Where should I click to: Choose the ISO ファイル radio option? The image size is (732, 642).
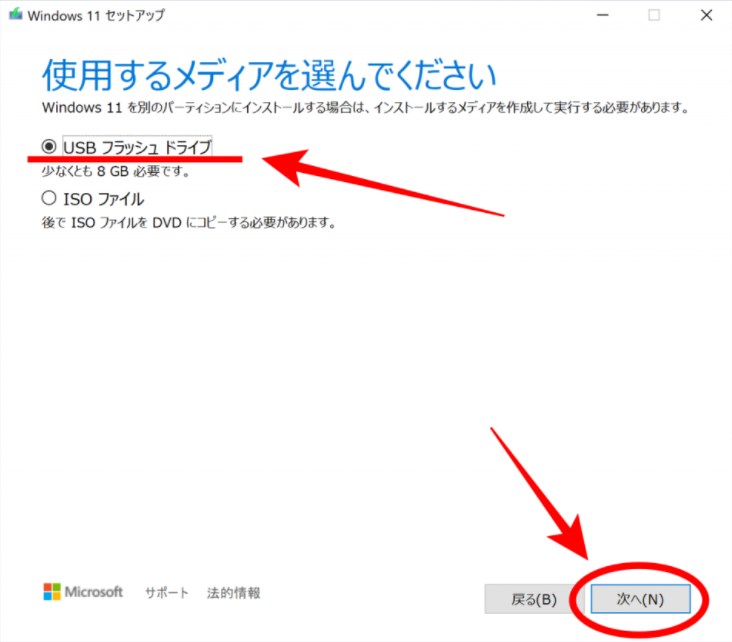pos(49,198)
